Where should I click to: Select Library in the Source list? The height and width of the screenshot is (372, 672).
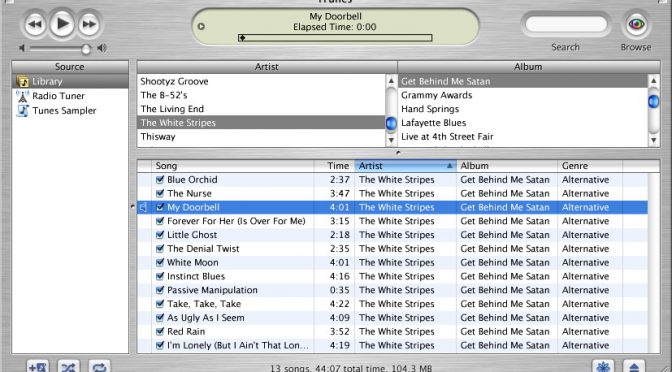(70, 81)
